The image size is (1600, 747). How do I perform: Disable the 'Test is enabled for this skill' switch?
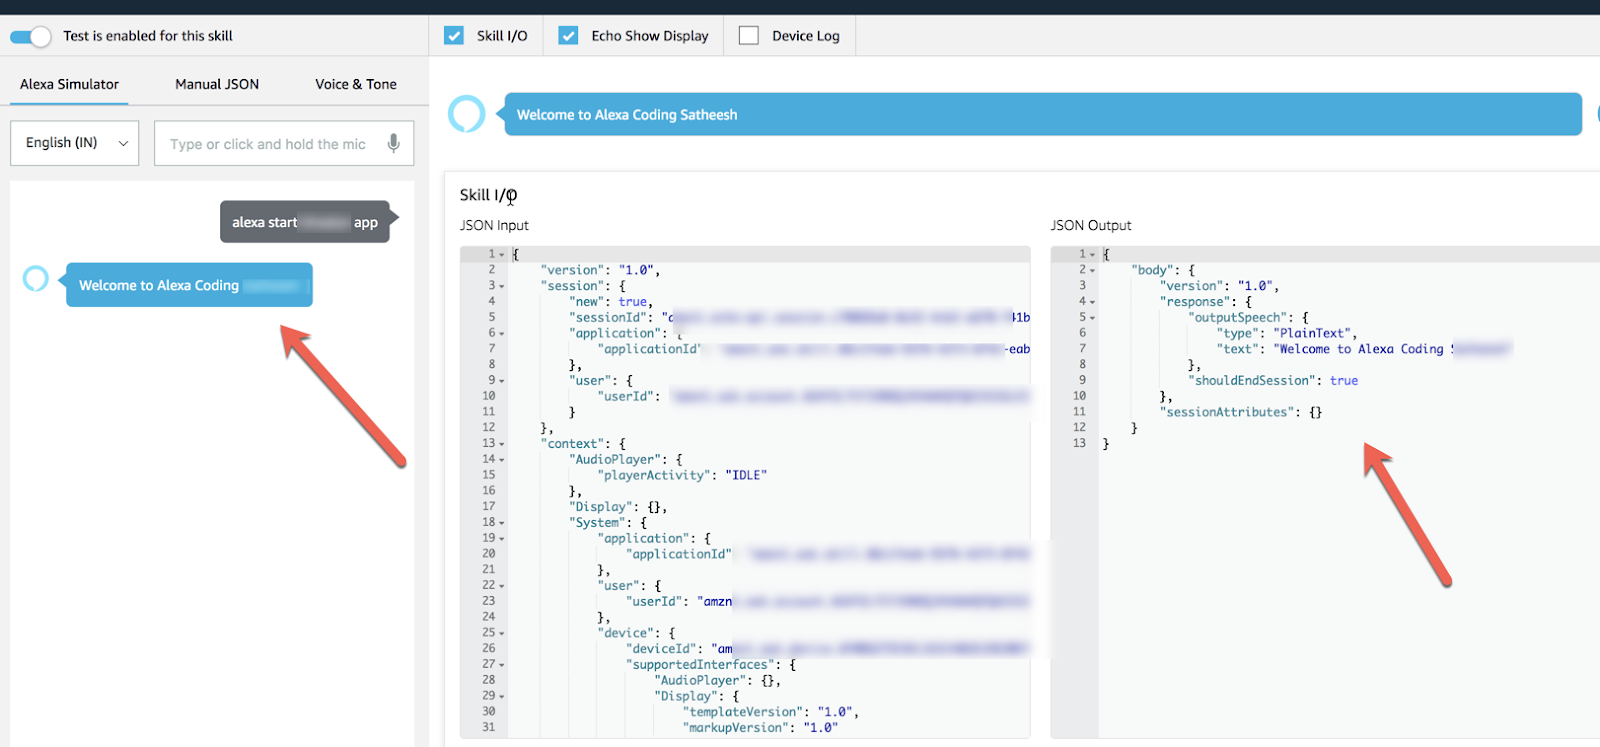[x=30, y=36]
